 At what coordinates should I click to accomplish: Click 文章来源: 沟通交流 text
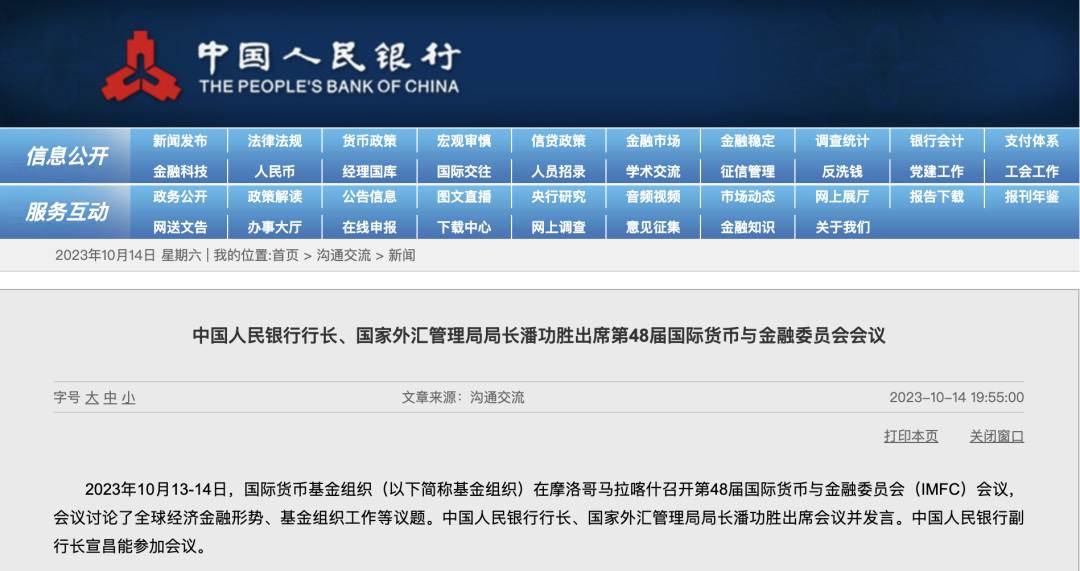pyautogui.click(x=463, y=397)
